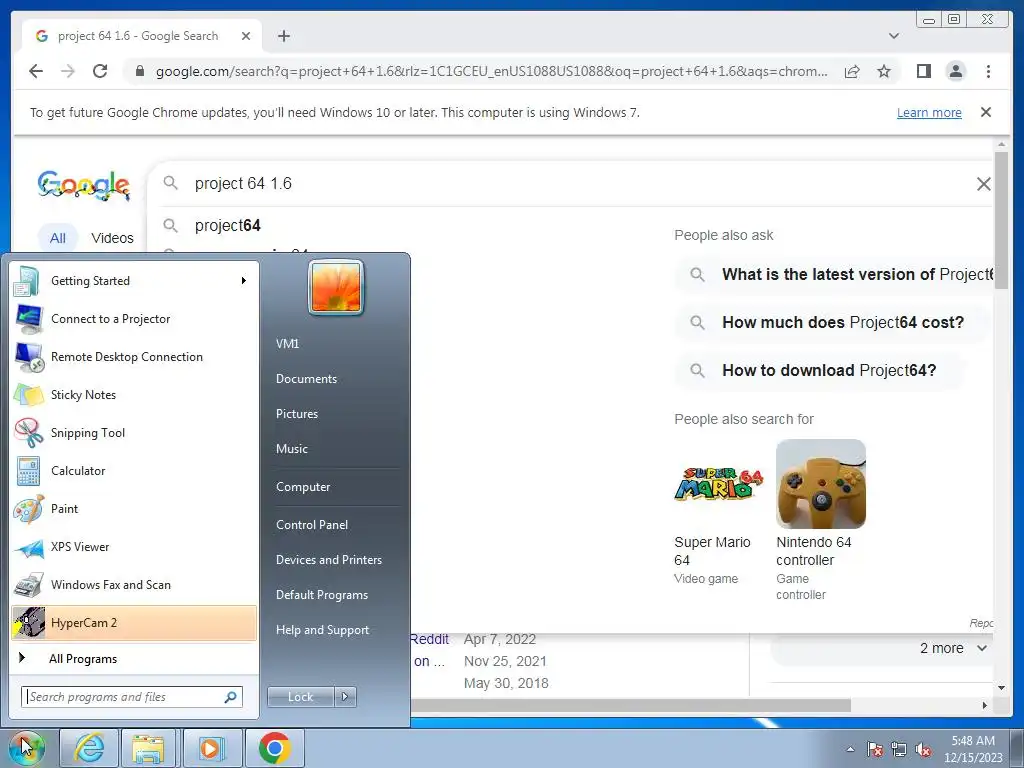Follow the Learn more link
Viewport: 1024px width, 768px height.
tap(929, 112)
